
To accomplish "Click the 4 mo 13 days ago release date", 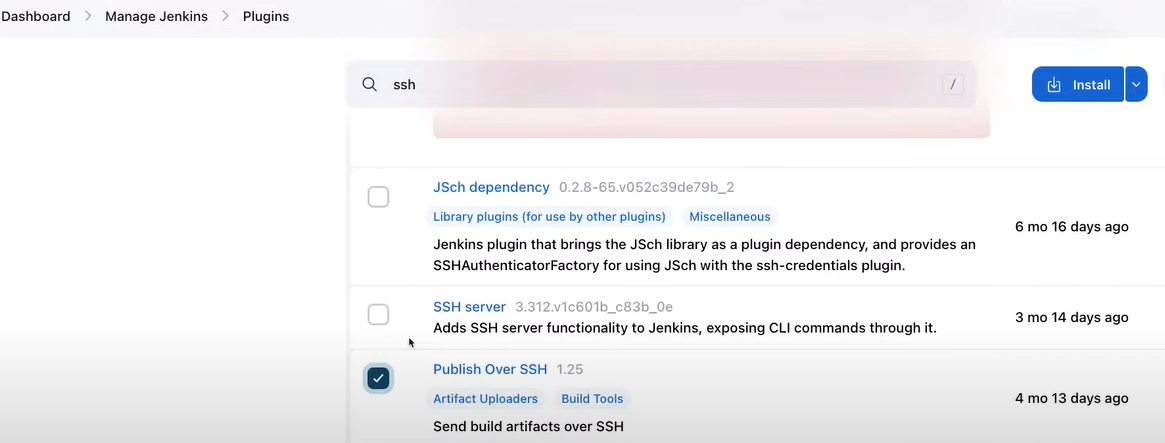I will (x=1071, y=398).
